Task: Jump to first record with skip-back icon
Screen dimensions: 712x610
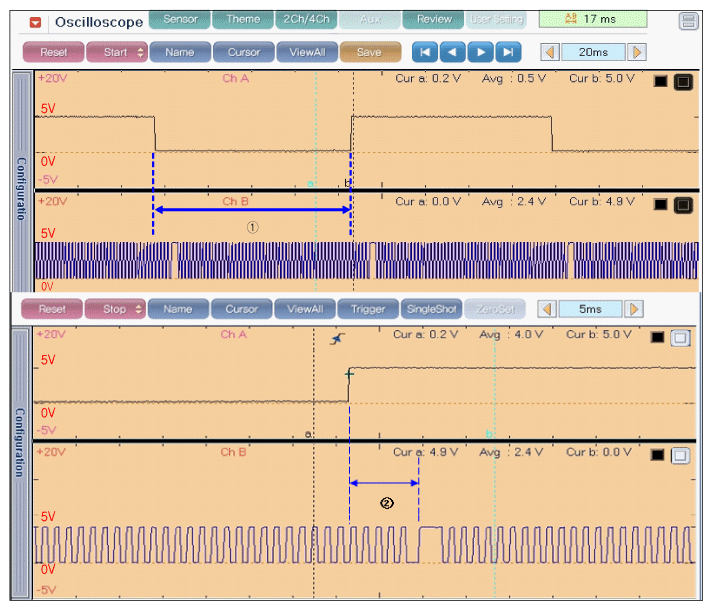Action: (x=425, y=52)
